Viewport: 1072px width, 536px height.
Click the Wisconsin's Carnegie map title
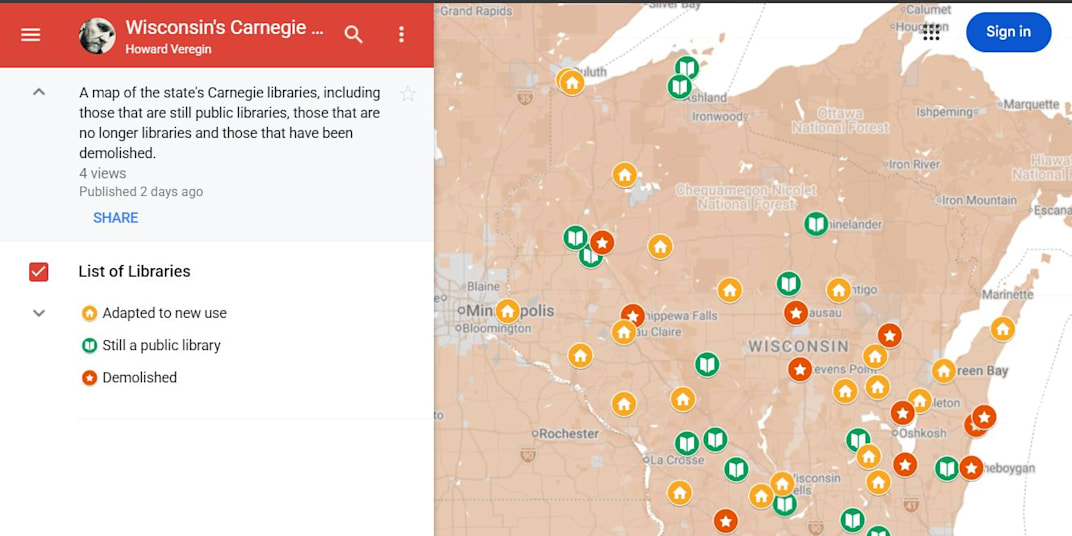pyautogui.click(x=224, y=27)
